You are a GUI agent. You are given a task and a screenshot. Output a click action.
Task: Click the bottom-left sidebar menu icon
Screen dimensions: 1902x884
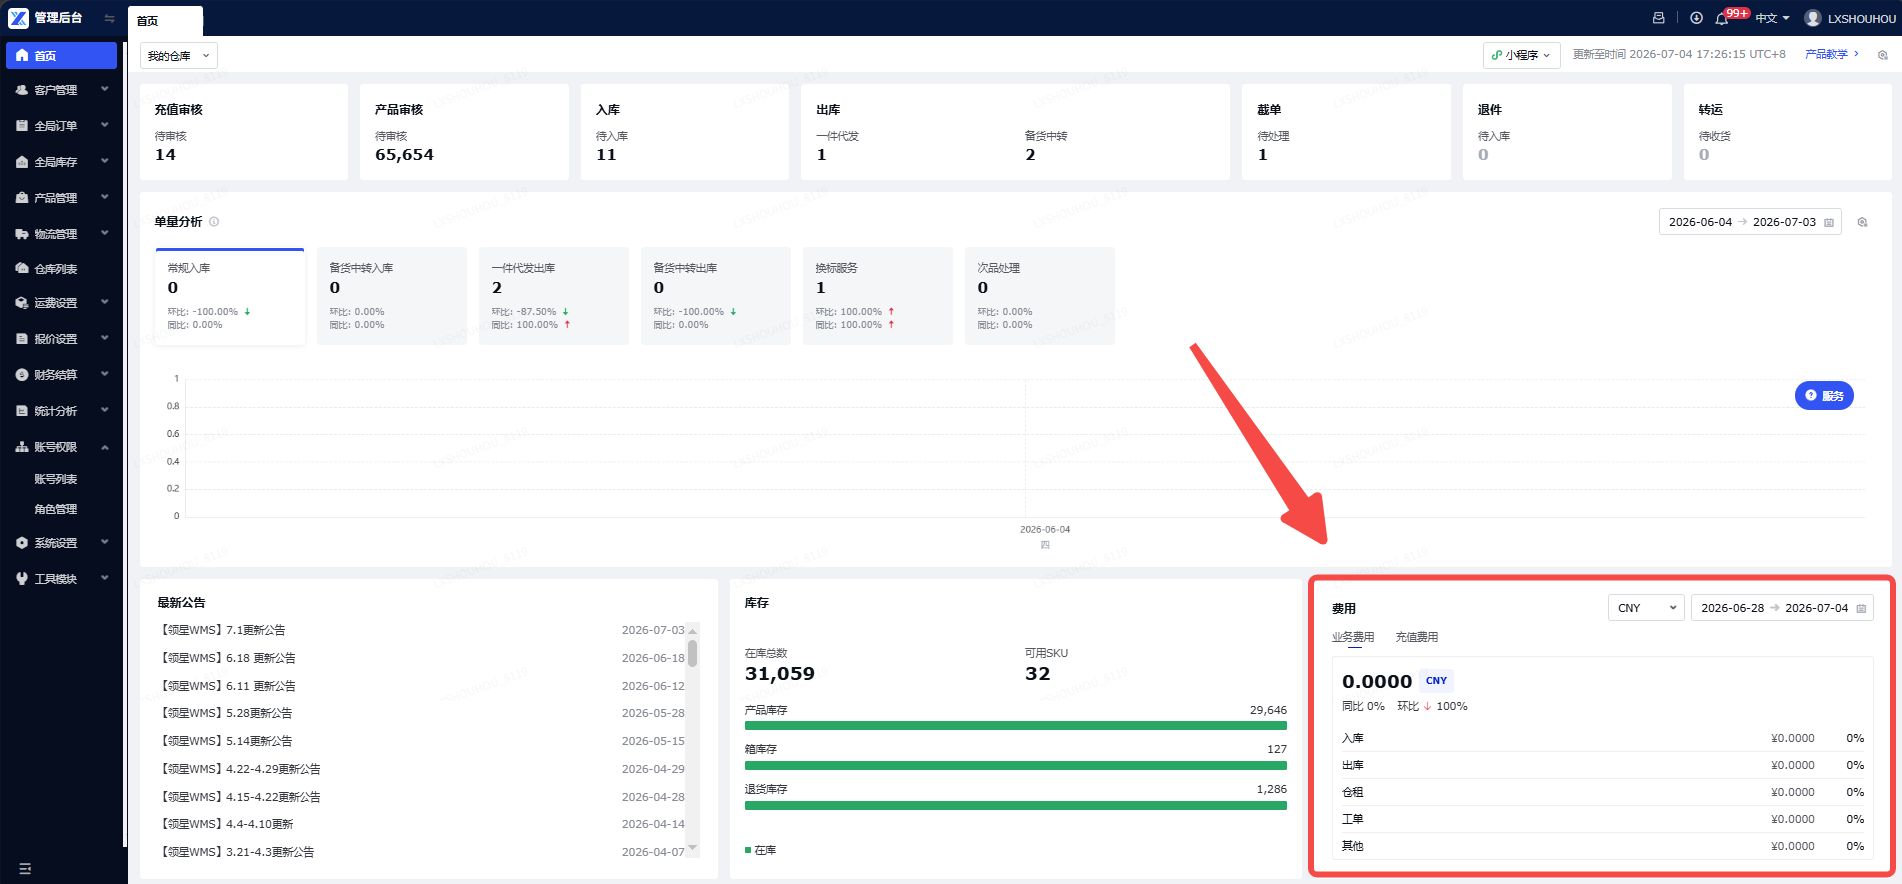pos(25,868)
